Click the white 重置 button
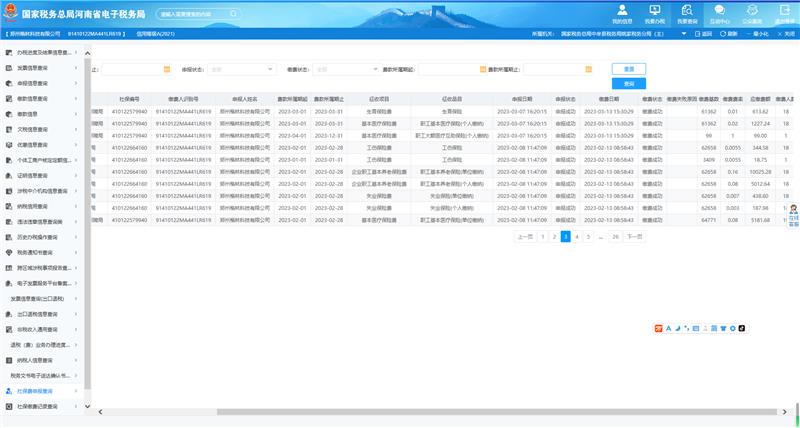The width and height of the screenshot is (800, 428). [628, 69]
